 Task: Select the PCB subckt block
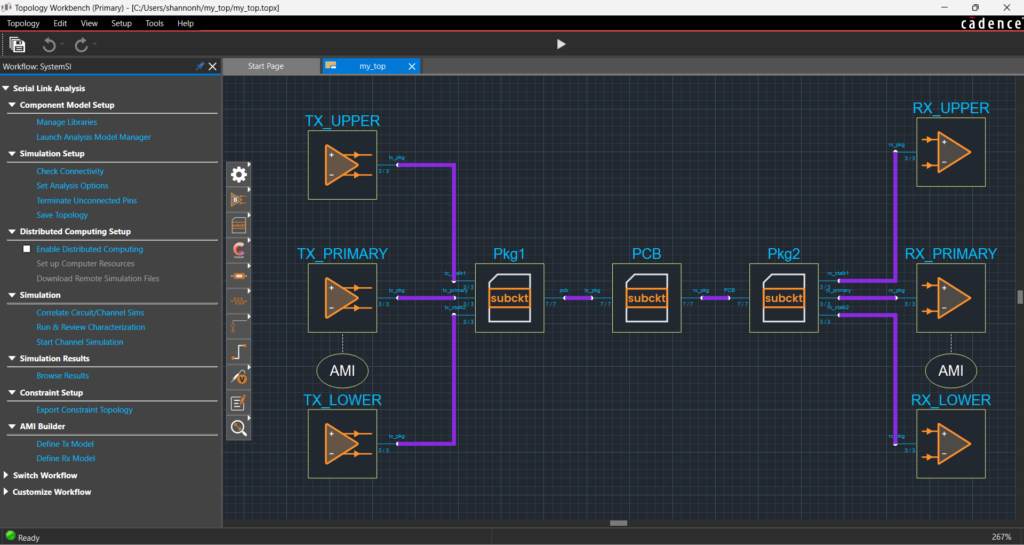tap(647, 298)
